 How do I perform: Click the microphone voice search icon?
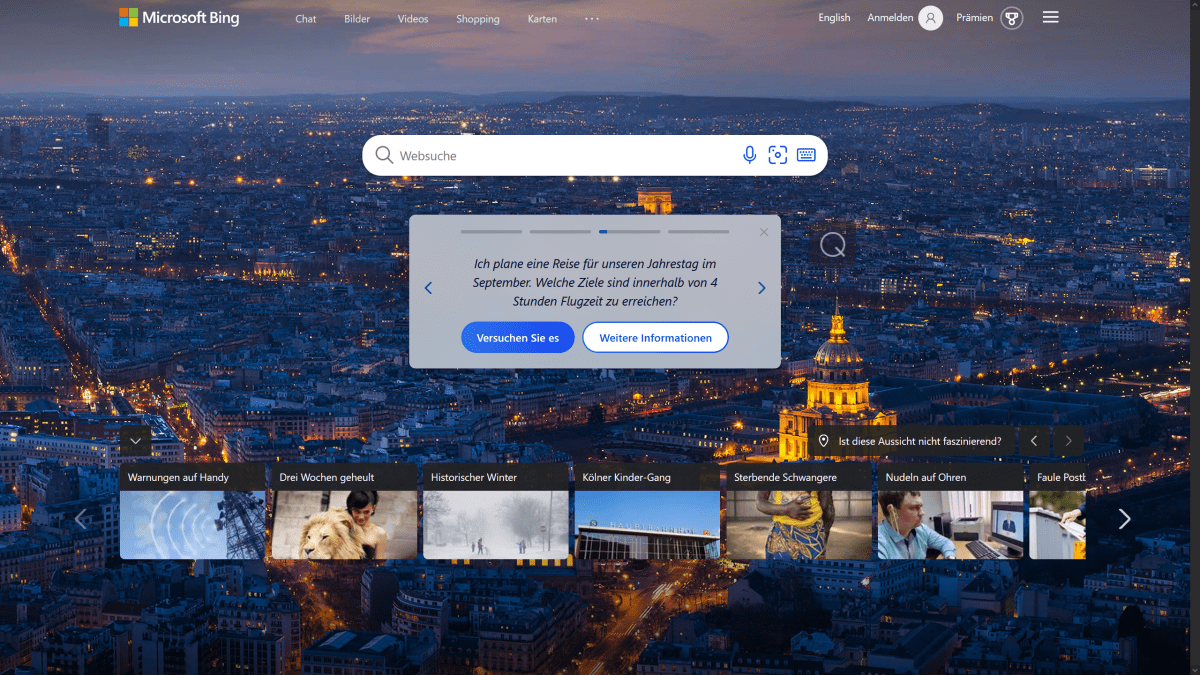749,155
